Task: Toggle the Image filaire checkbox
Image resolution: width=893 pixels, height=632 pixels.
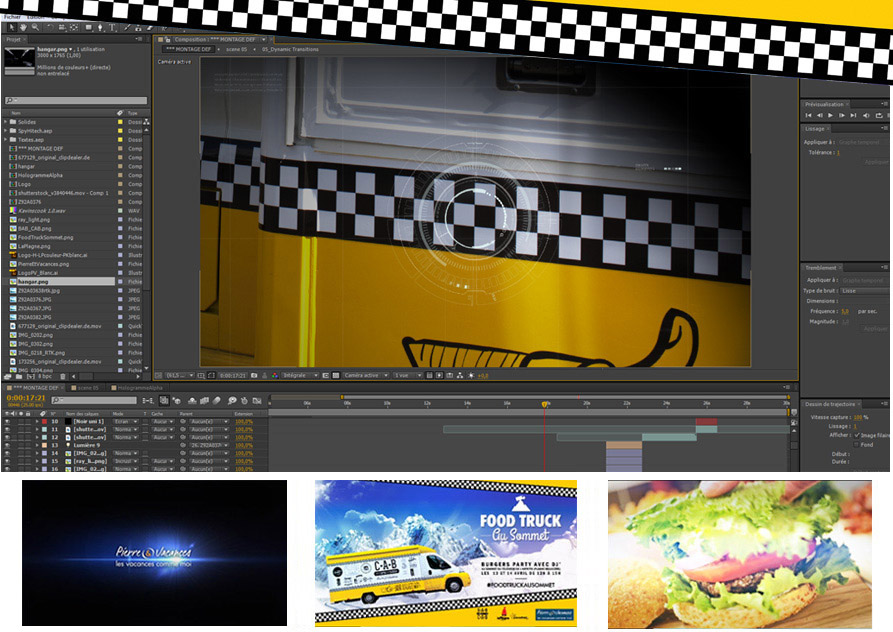Action: pyautogui.click(x=856, y=435)
